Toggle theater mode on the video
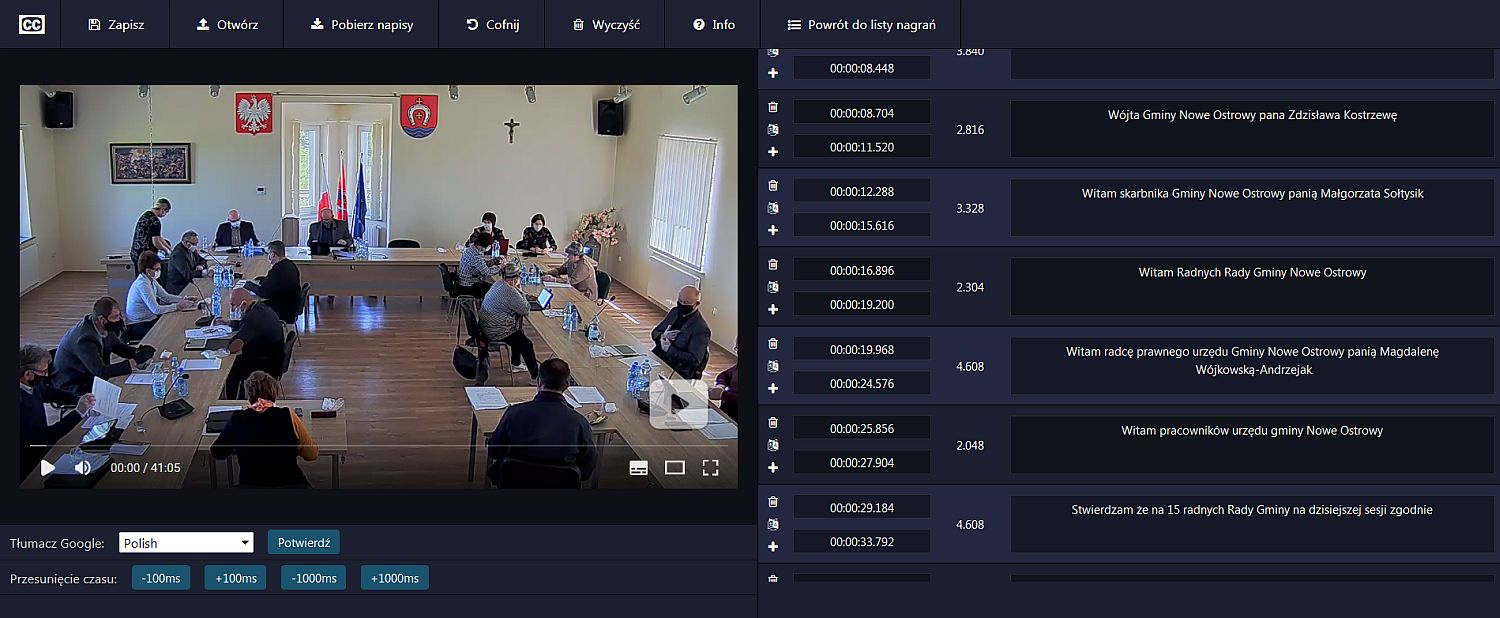The height and width of the screenshot is (618, 1500). pos(675,467)
